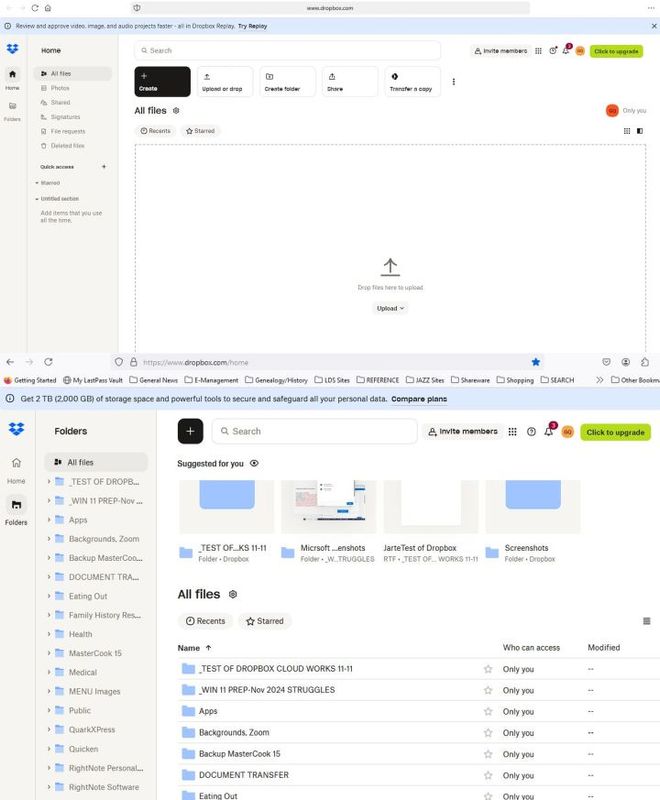Select Signatures in top window sidebar

click(65, 117)
